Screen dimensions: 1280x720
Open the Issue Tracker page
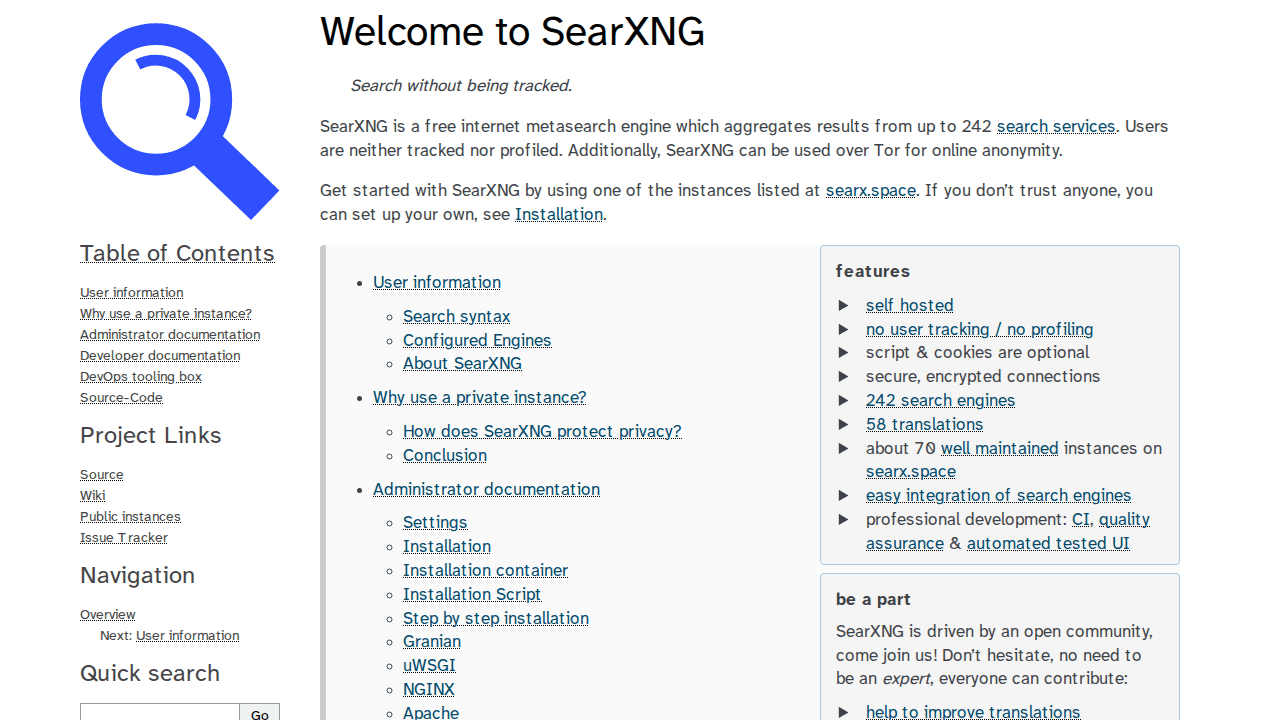123,537
